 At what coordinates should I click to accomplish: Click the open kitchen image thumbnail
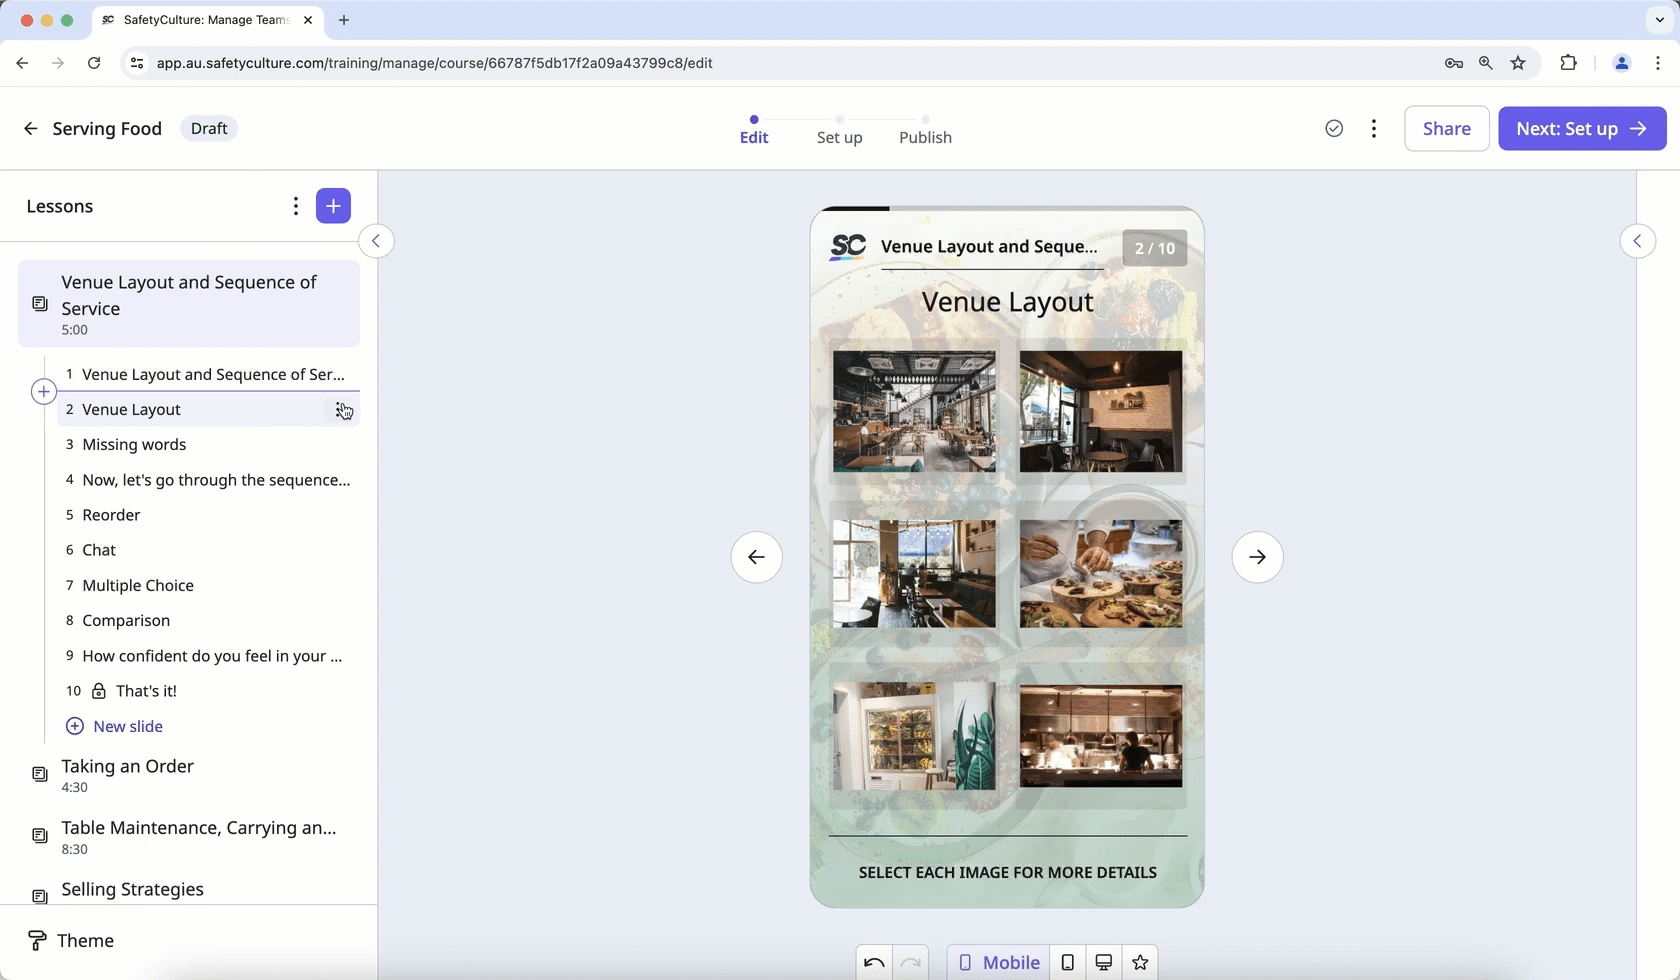(x=1101, y=736)
